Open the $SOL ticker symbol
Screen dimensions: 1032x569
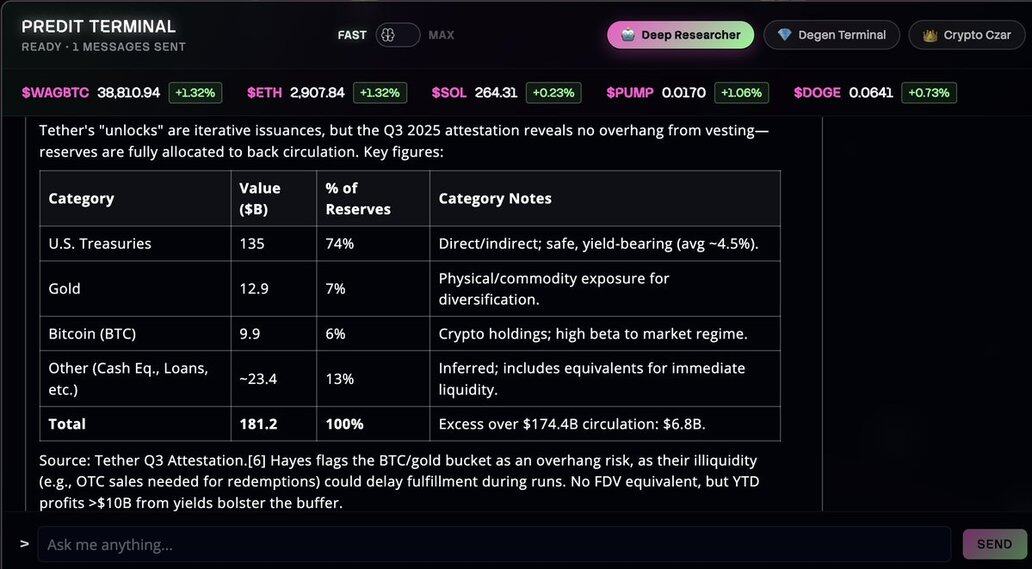point(449,93)
